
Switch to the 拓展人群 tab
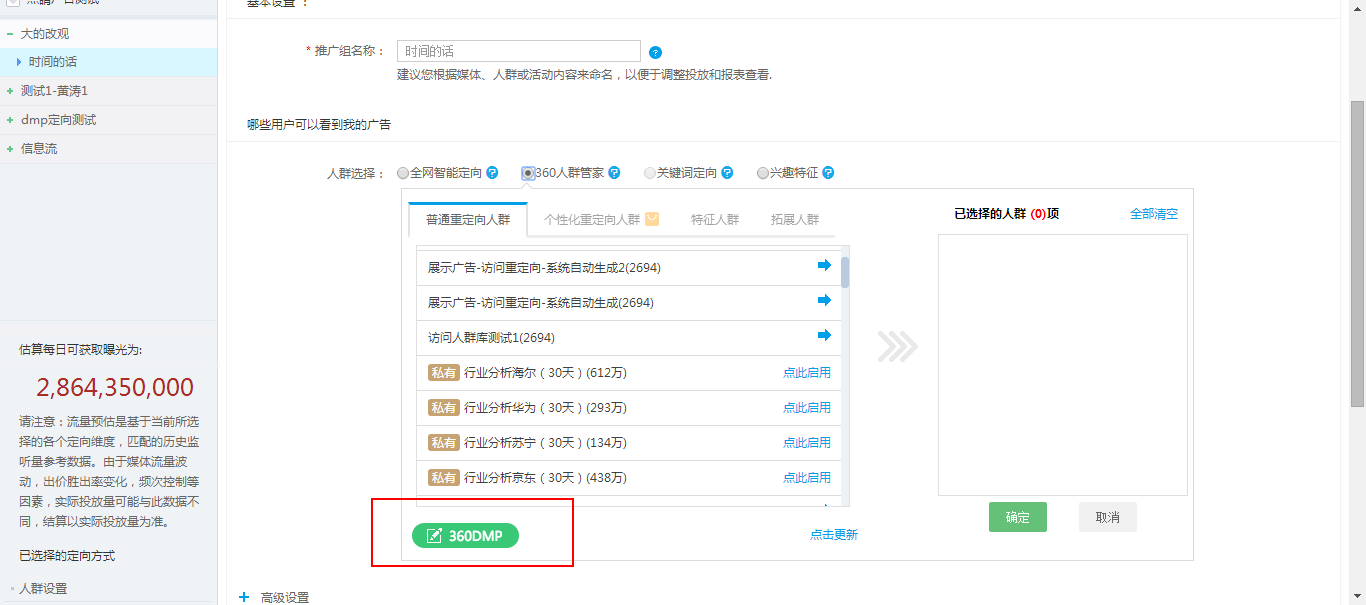click(x=795, y=217)
